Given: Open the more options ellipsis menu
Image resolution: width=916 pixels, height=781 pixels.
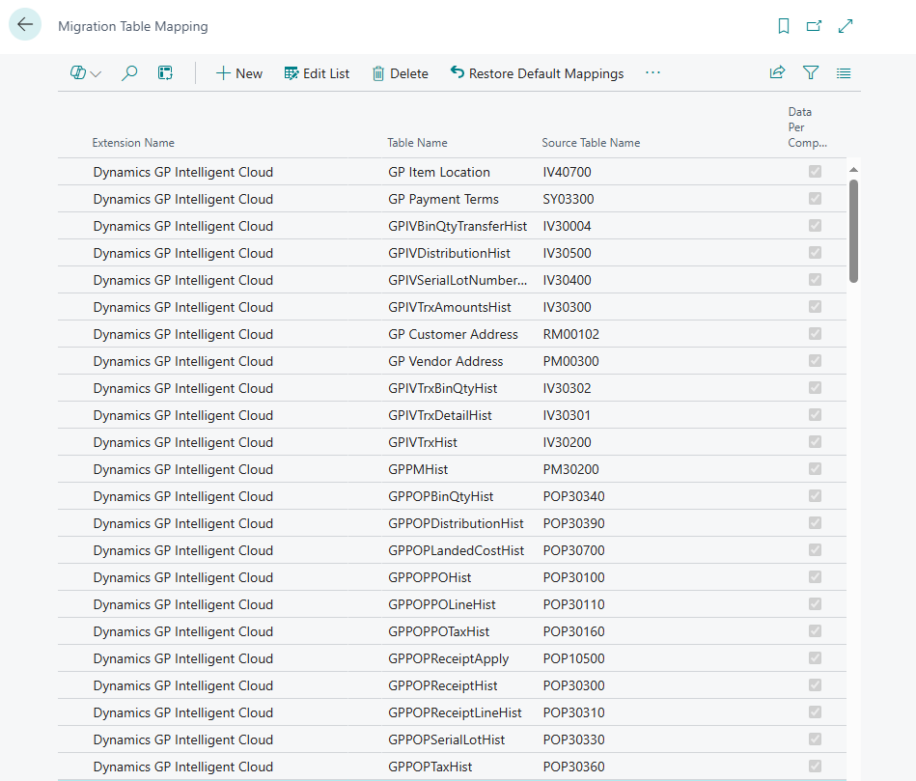Looking at the screenshot, I should 652,72.
